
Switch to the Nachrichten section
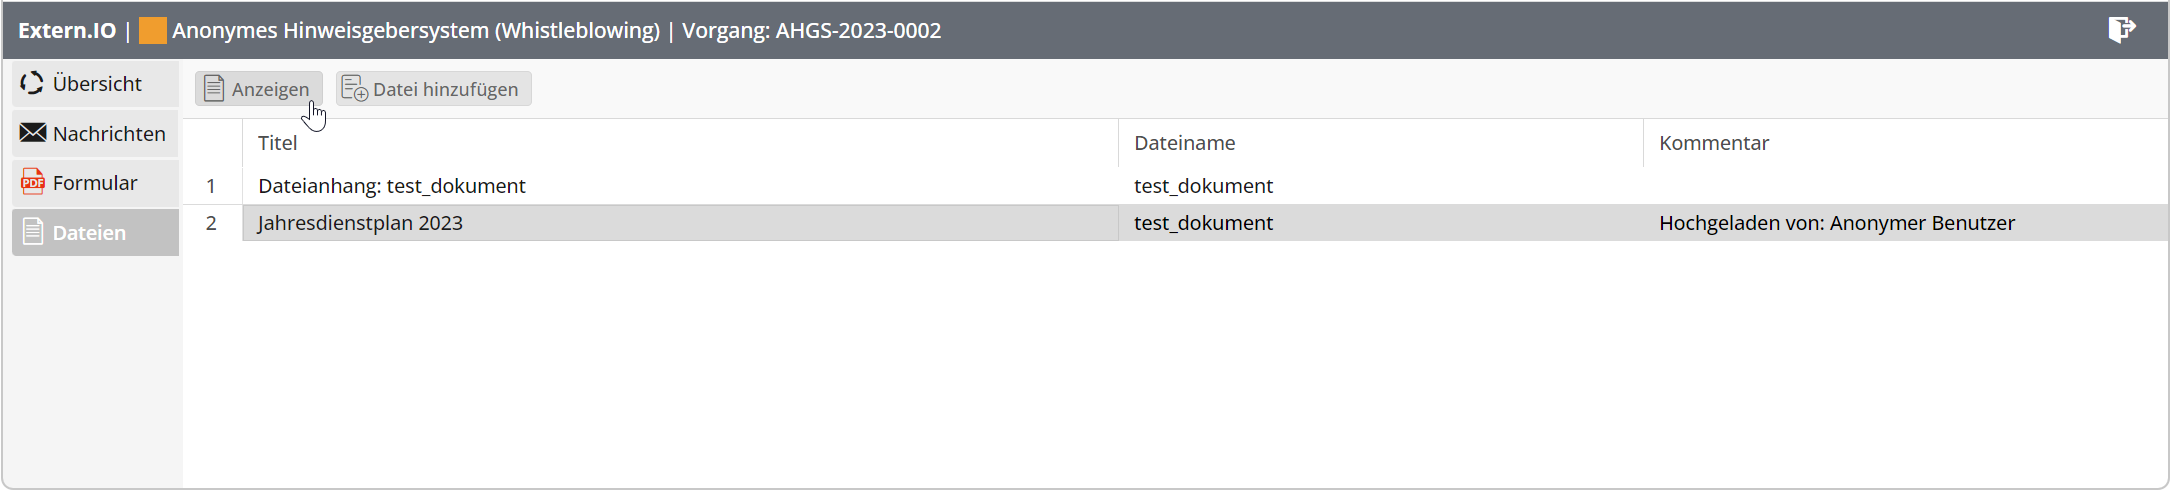(x=95, y=133)
